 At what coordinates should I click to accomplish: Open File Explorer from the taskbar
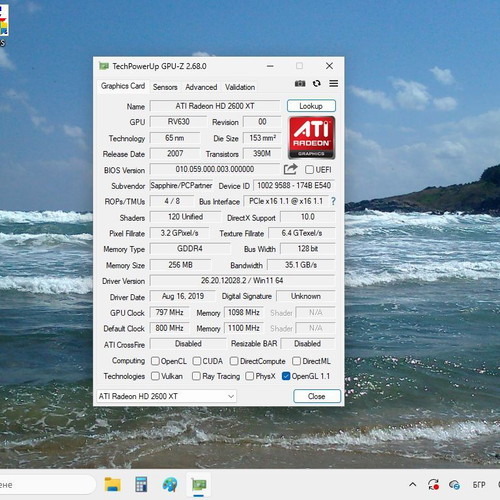[112, 484]
